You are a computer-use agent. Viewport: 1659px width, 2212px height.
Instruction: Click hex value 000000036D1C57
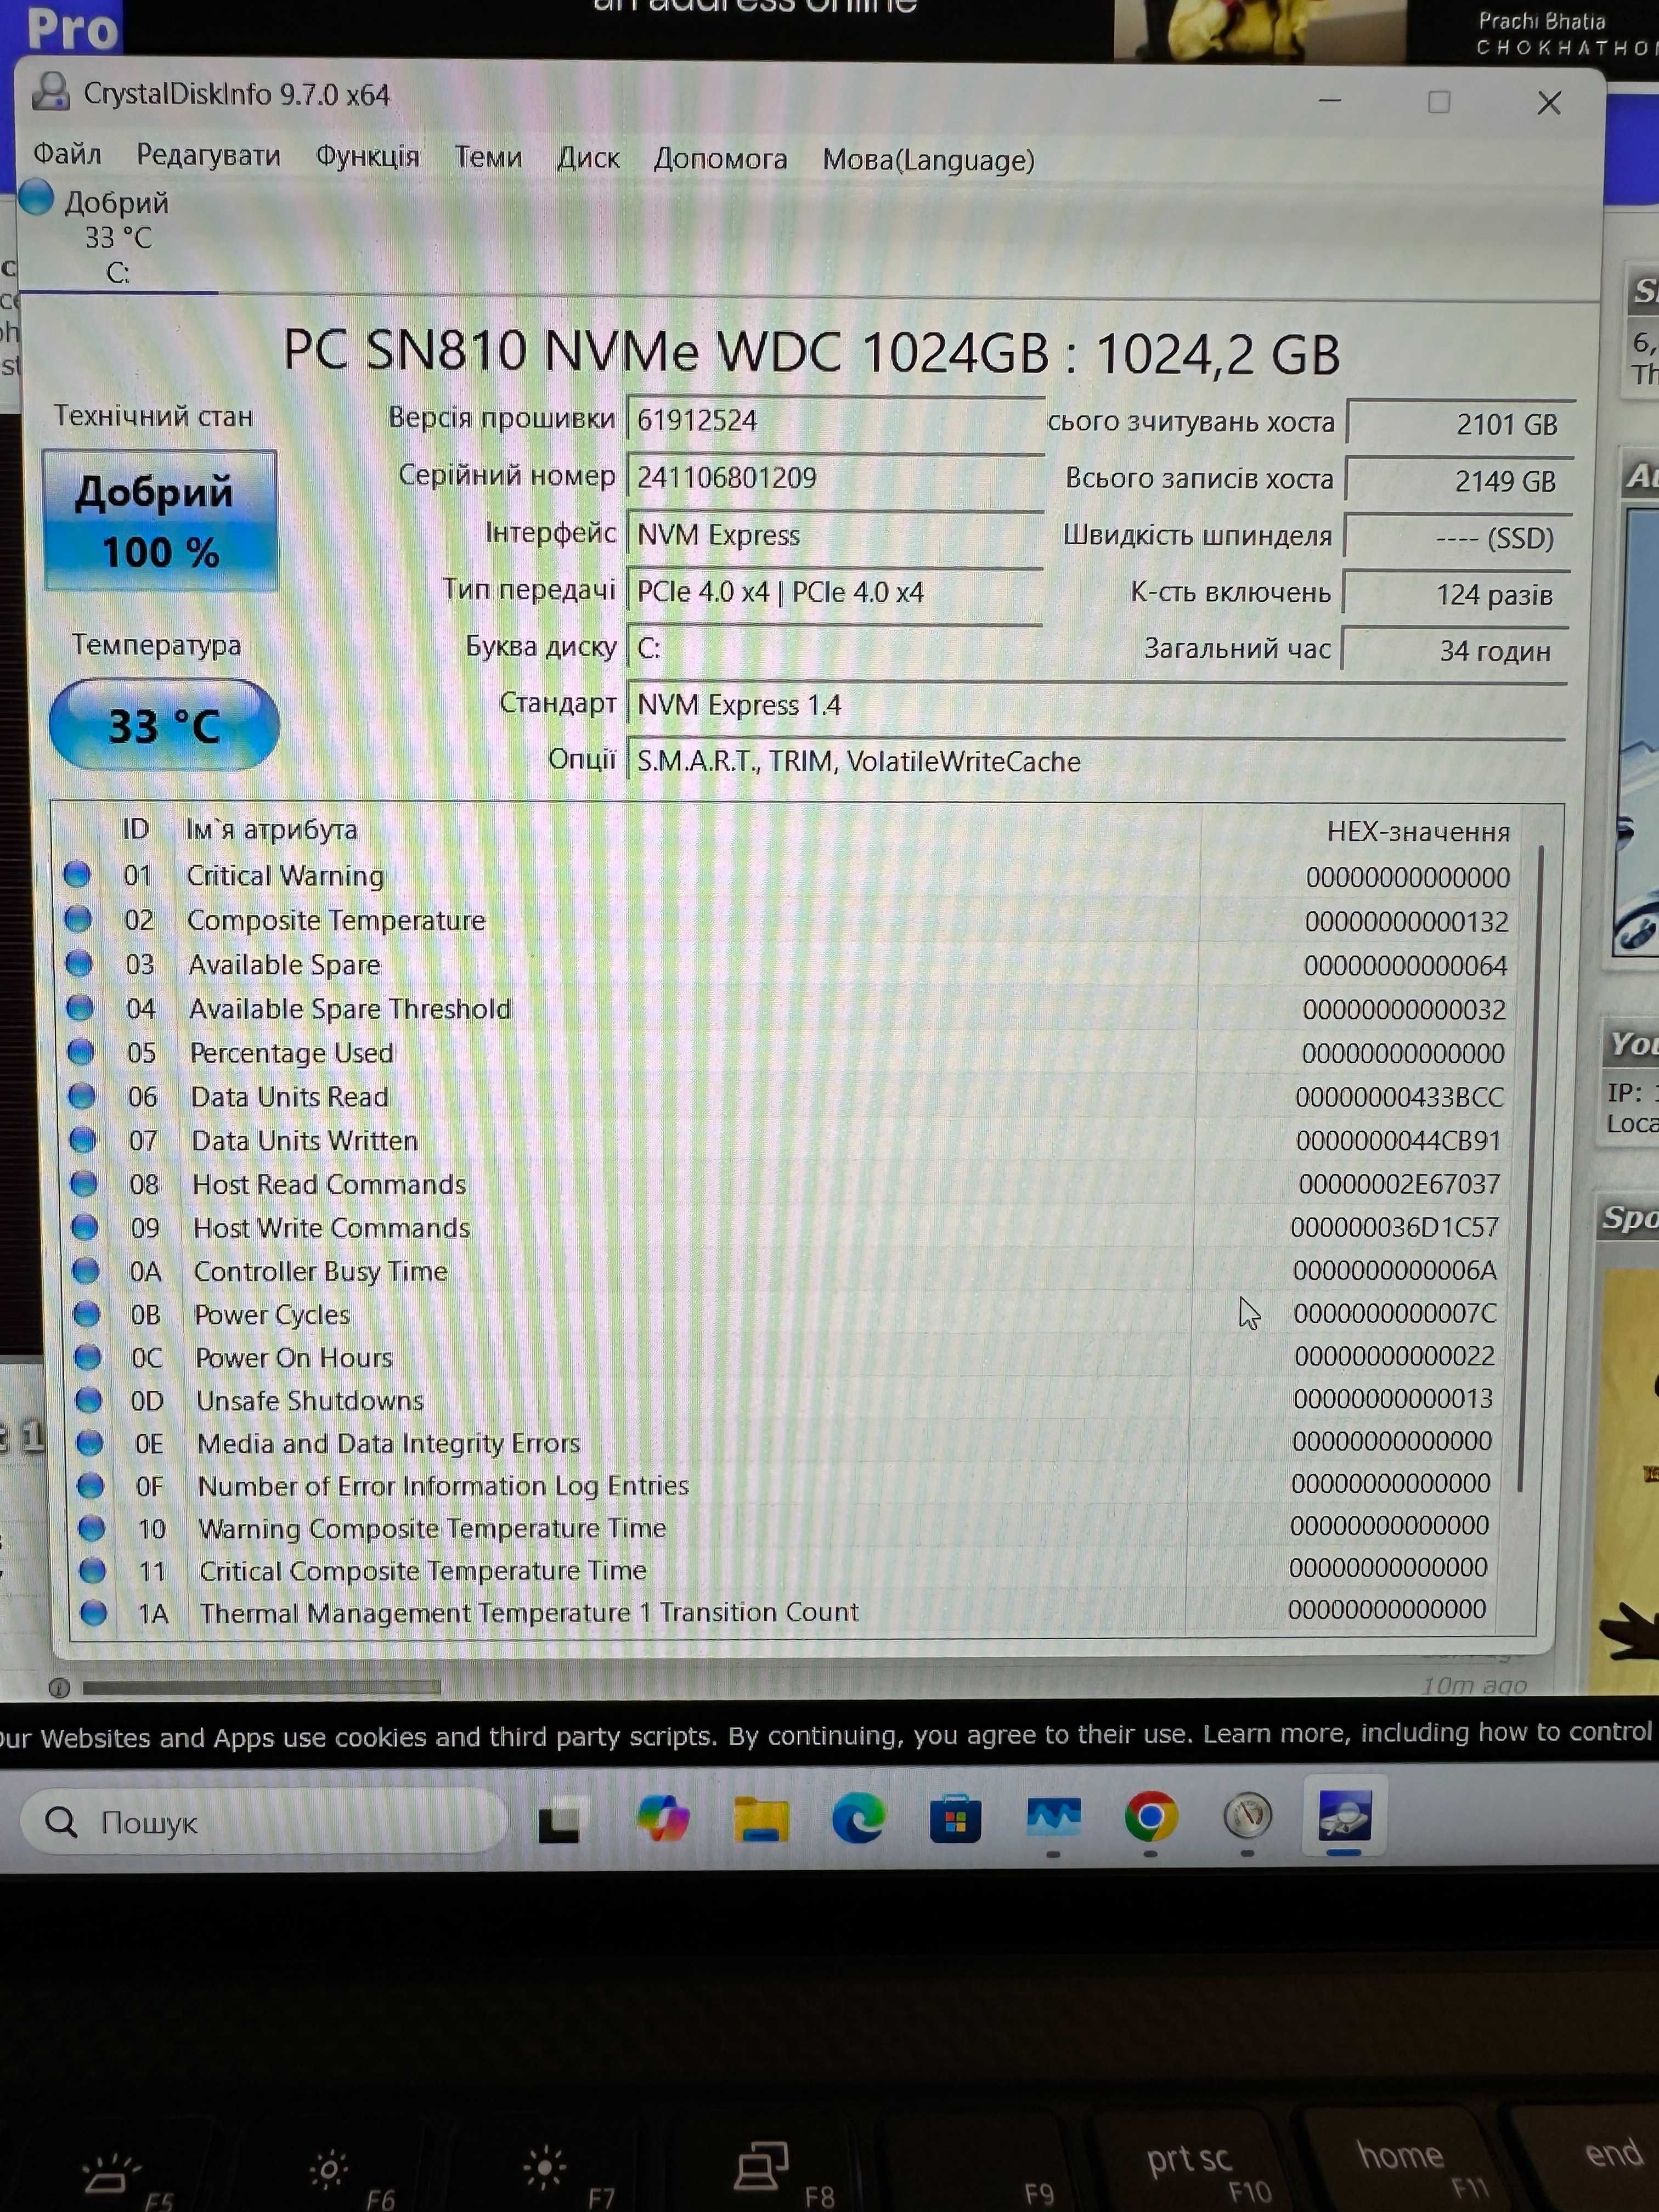click(1394, 1227)
